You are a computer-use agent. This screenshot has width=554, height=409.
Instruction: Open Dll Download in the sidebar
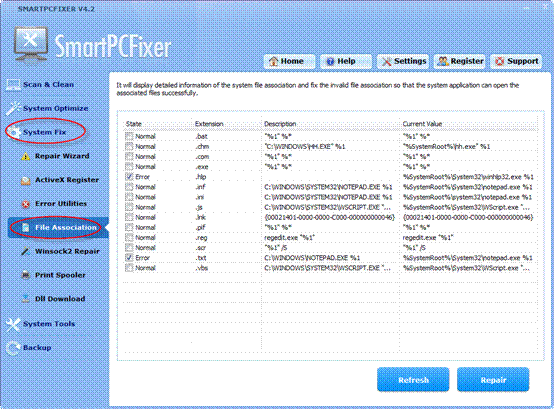[60, 299]
